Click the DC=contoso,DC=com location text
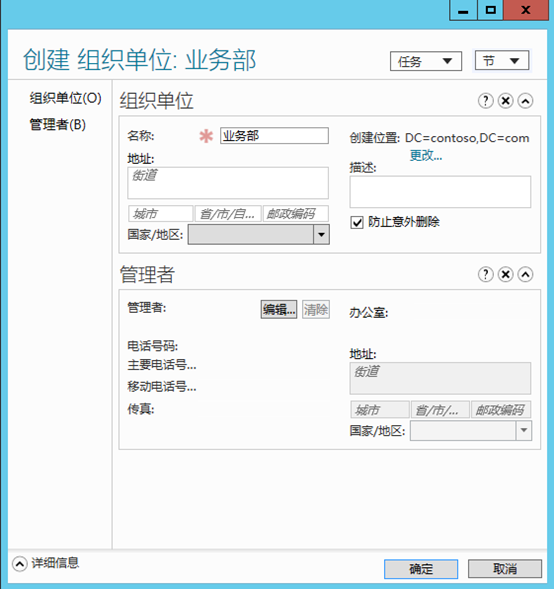The image size is (554, 589). tap(467, 138)
